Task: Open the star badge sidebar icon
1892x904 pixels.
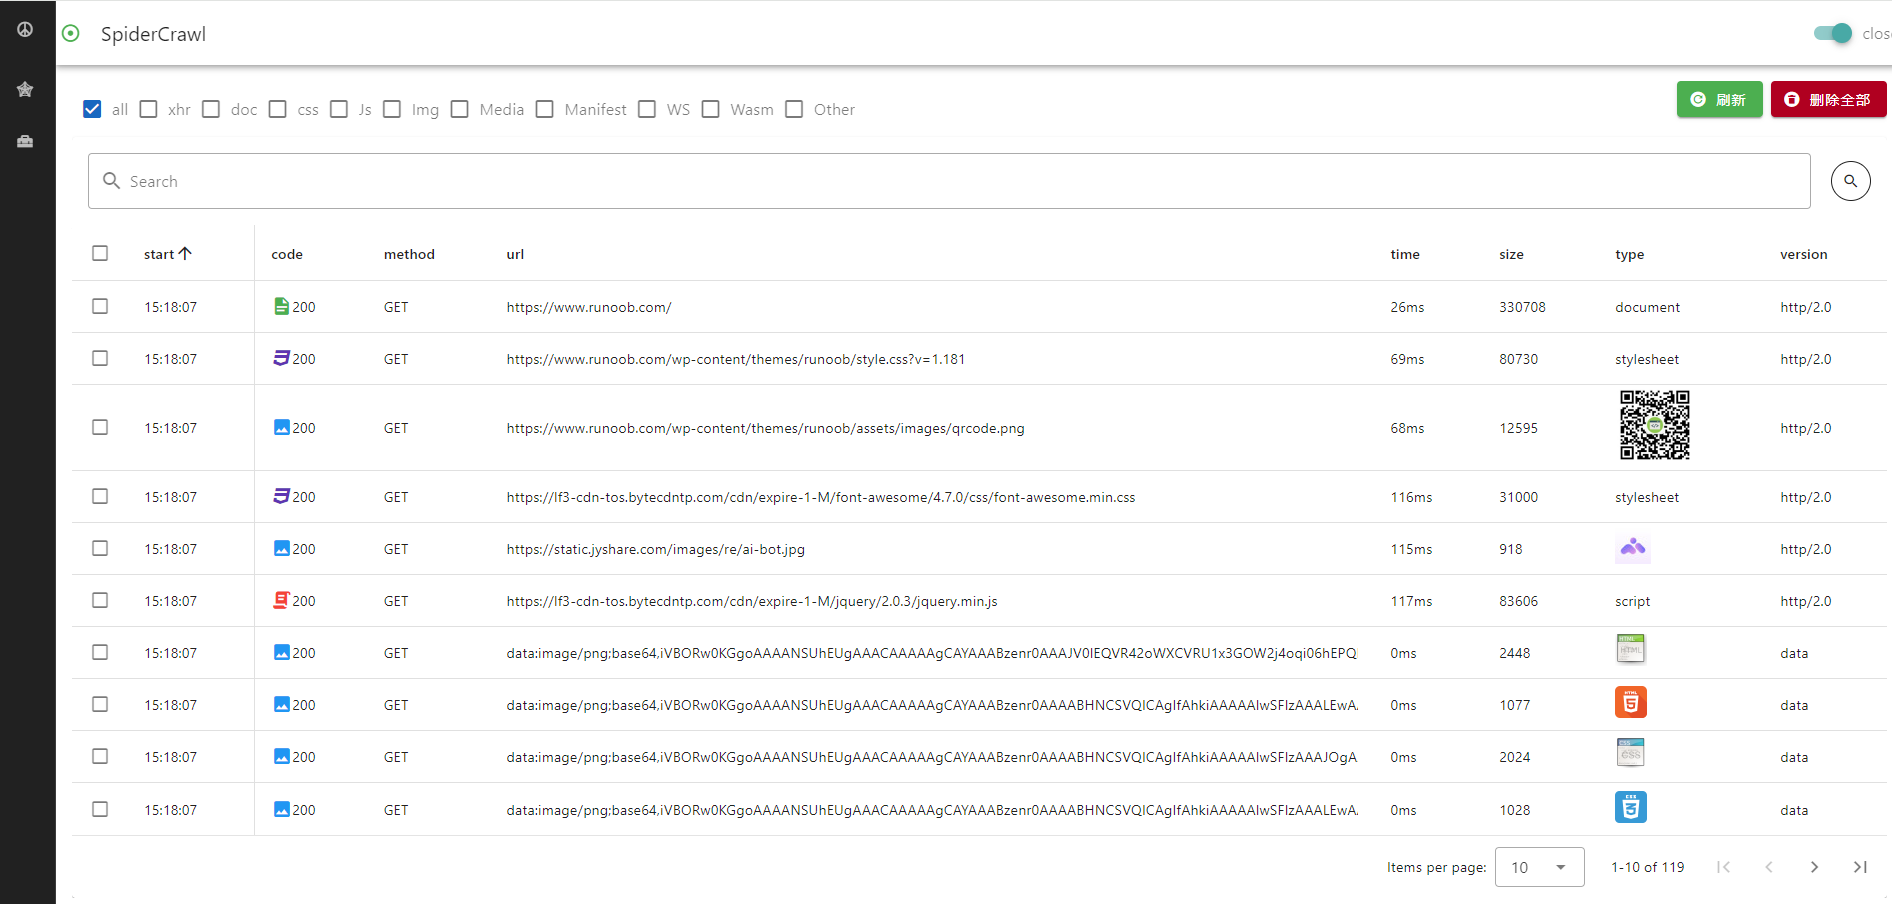Action: pyautogui.click(x=25, y=89)
